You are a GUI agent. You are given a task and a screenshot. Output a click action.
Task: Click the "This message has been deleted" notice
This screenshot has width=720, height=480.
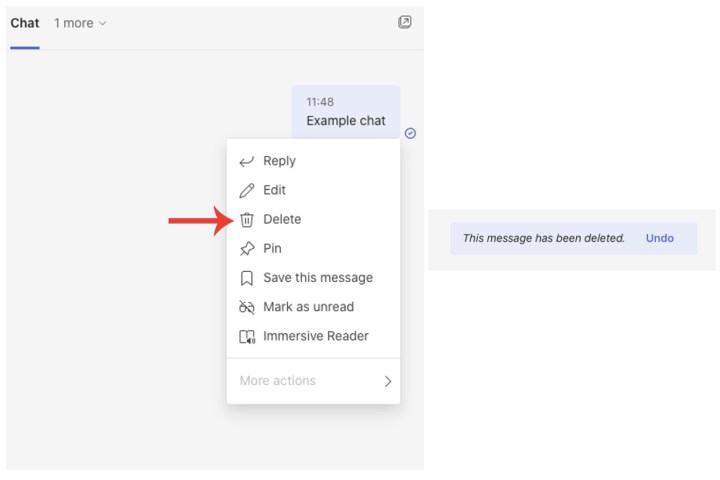(543, 238)
